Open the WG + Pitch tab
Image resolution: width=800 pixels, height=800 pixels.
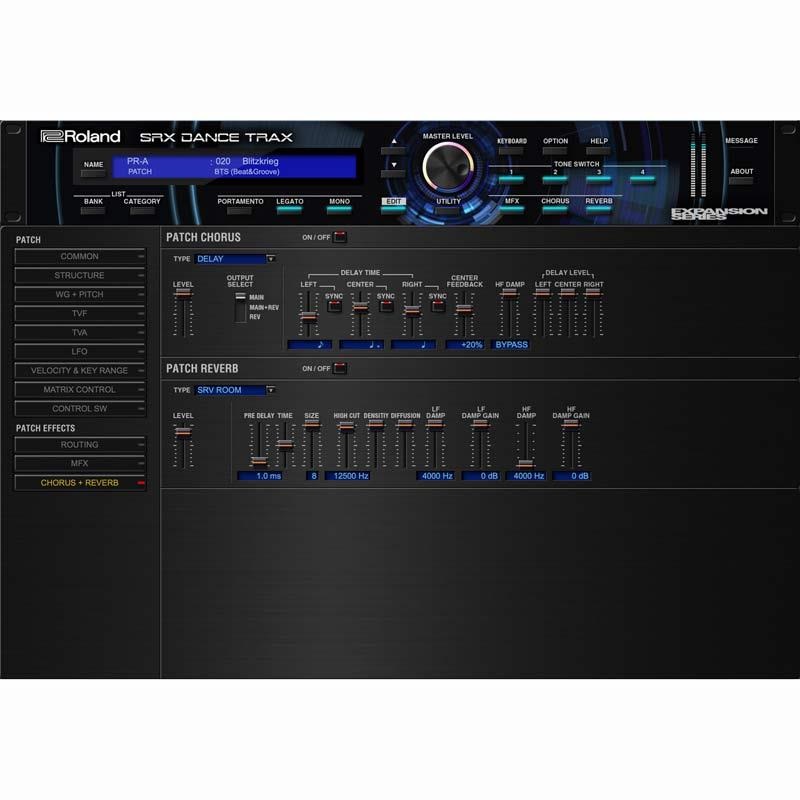click(x=80, y=294)
